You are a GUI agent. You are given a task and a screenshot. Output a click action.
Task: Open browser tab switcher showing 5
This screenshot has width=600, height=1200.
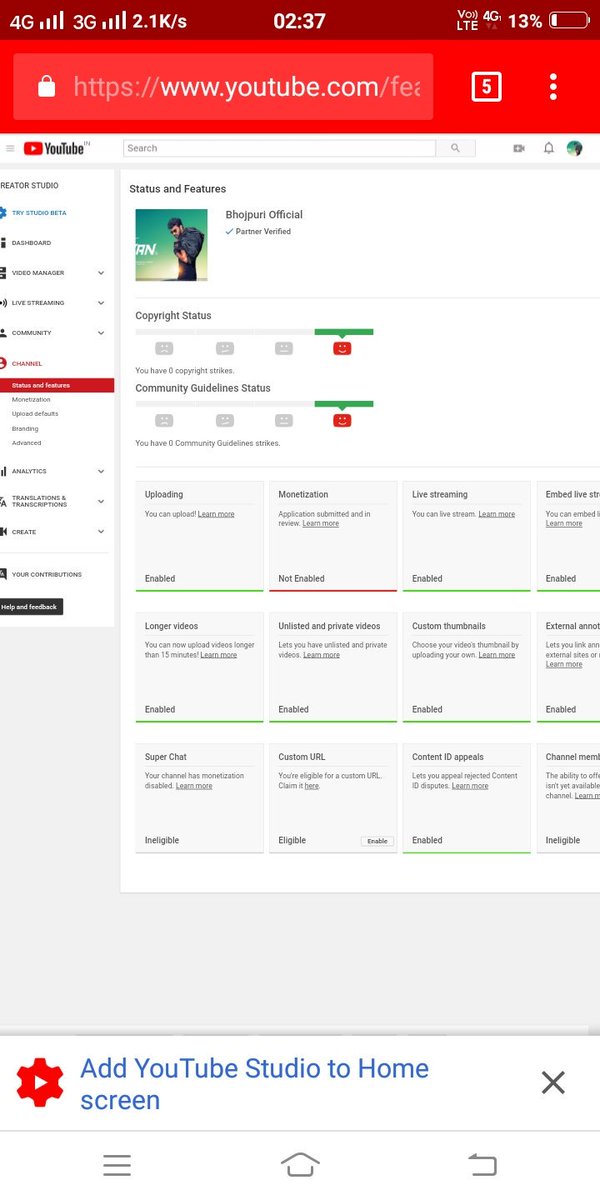point(486,87)
